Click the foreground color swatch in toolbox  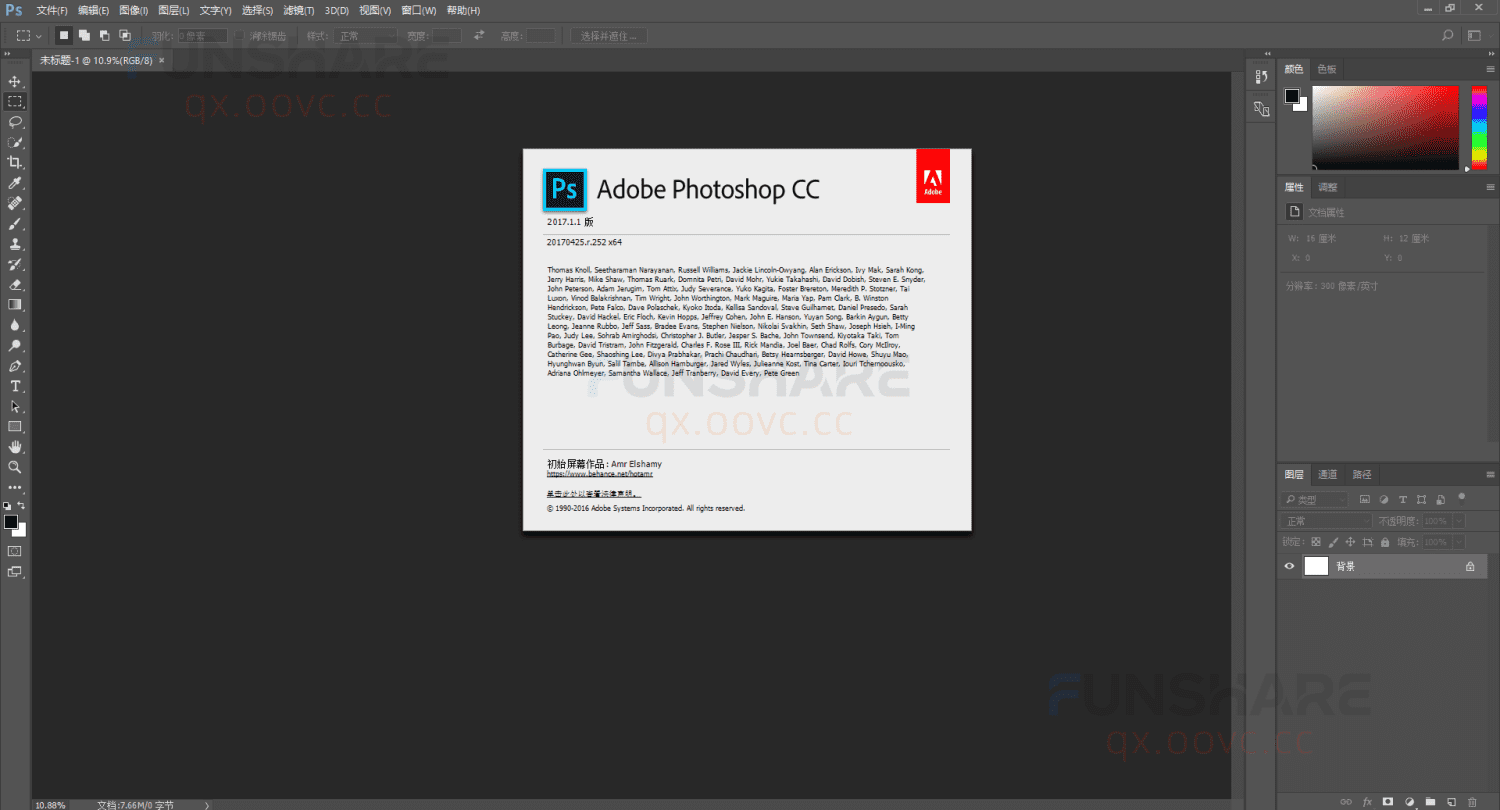[11, 522]
